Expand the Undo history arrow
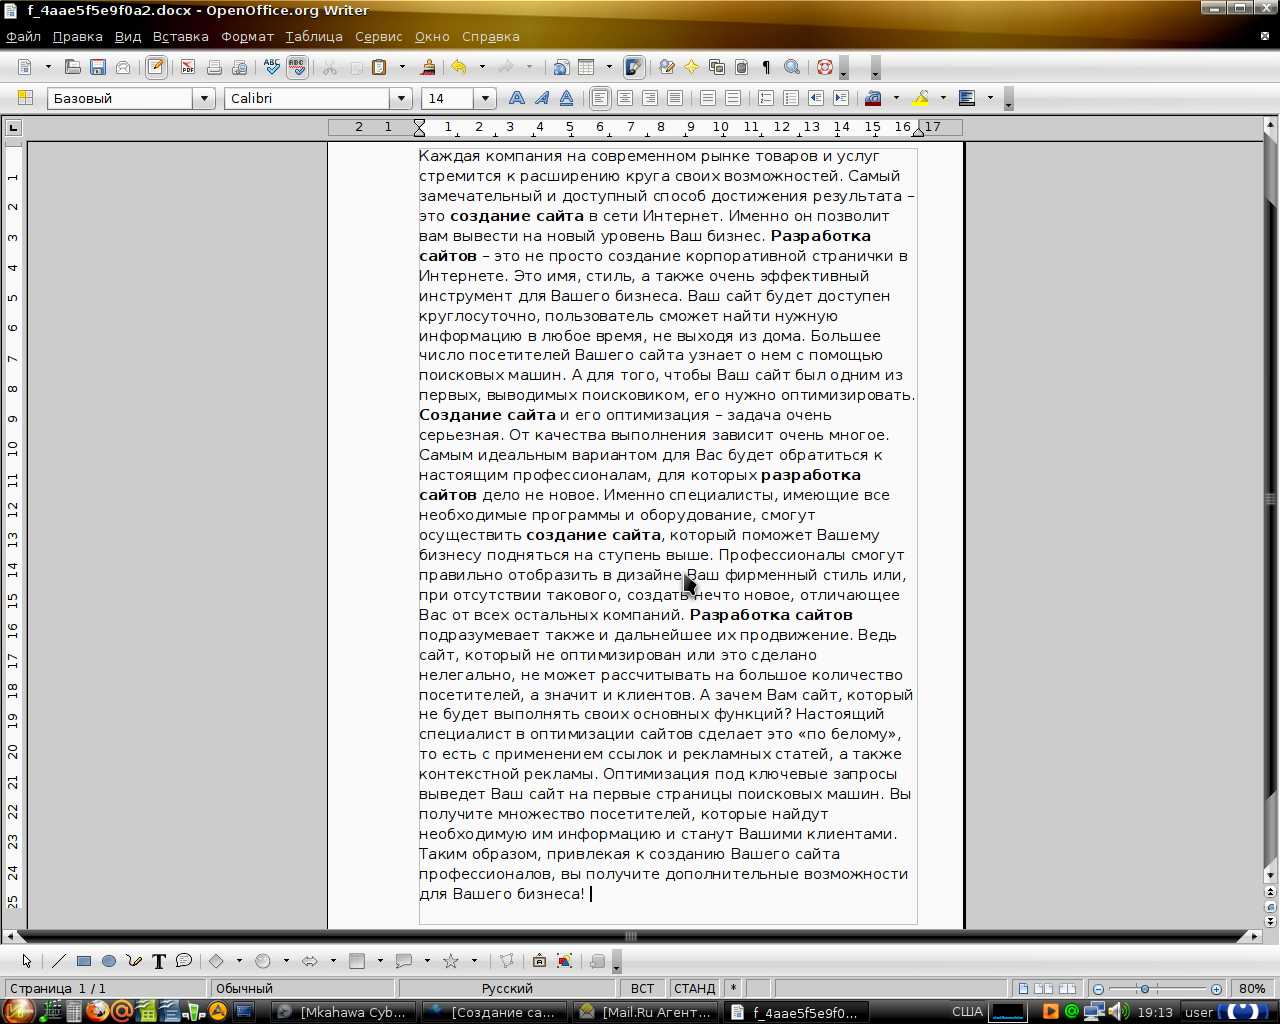 pos(482,67)
